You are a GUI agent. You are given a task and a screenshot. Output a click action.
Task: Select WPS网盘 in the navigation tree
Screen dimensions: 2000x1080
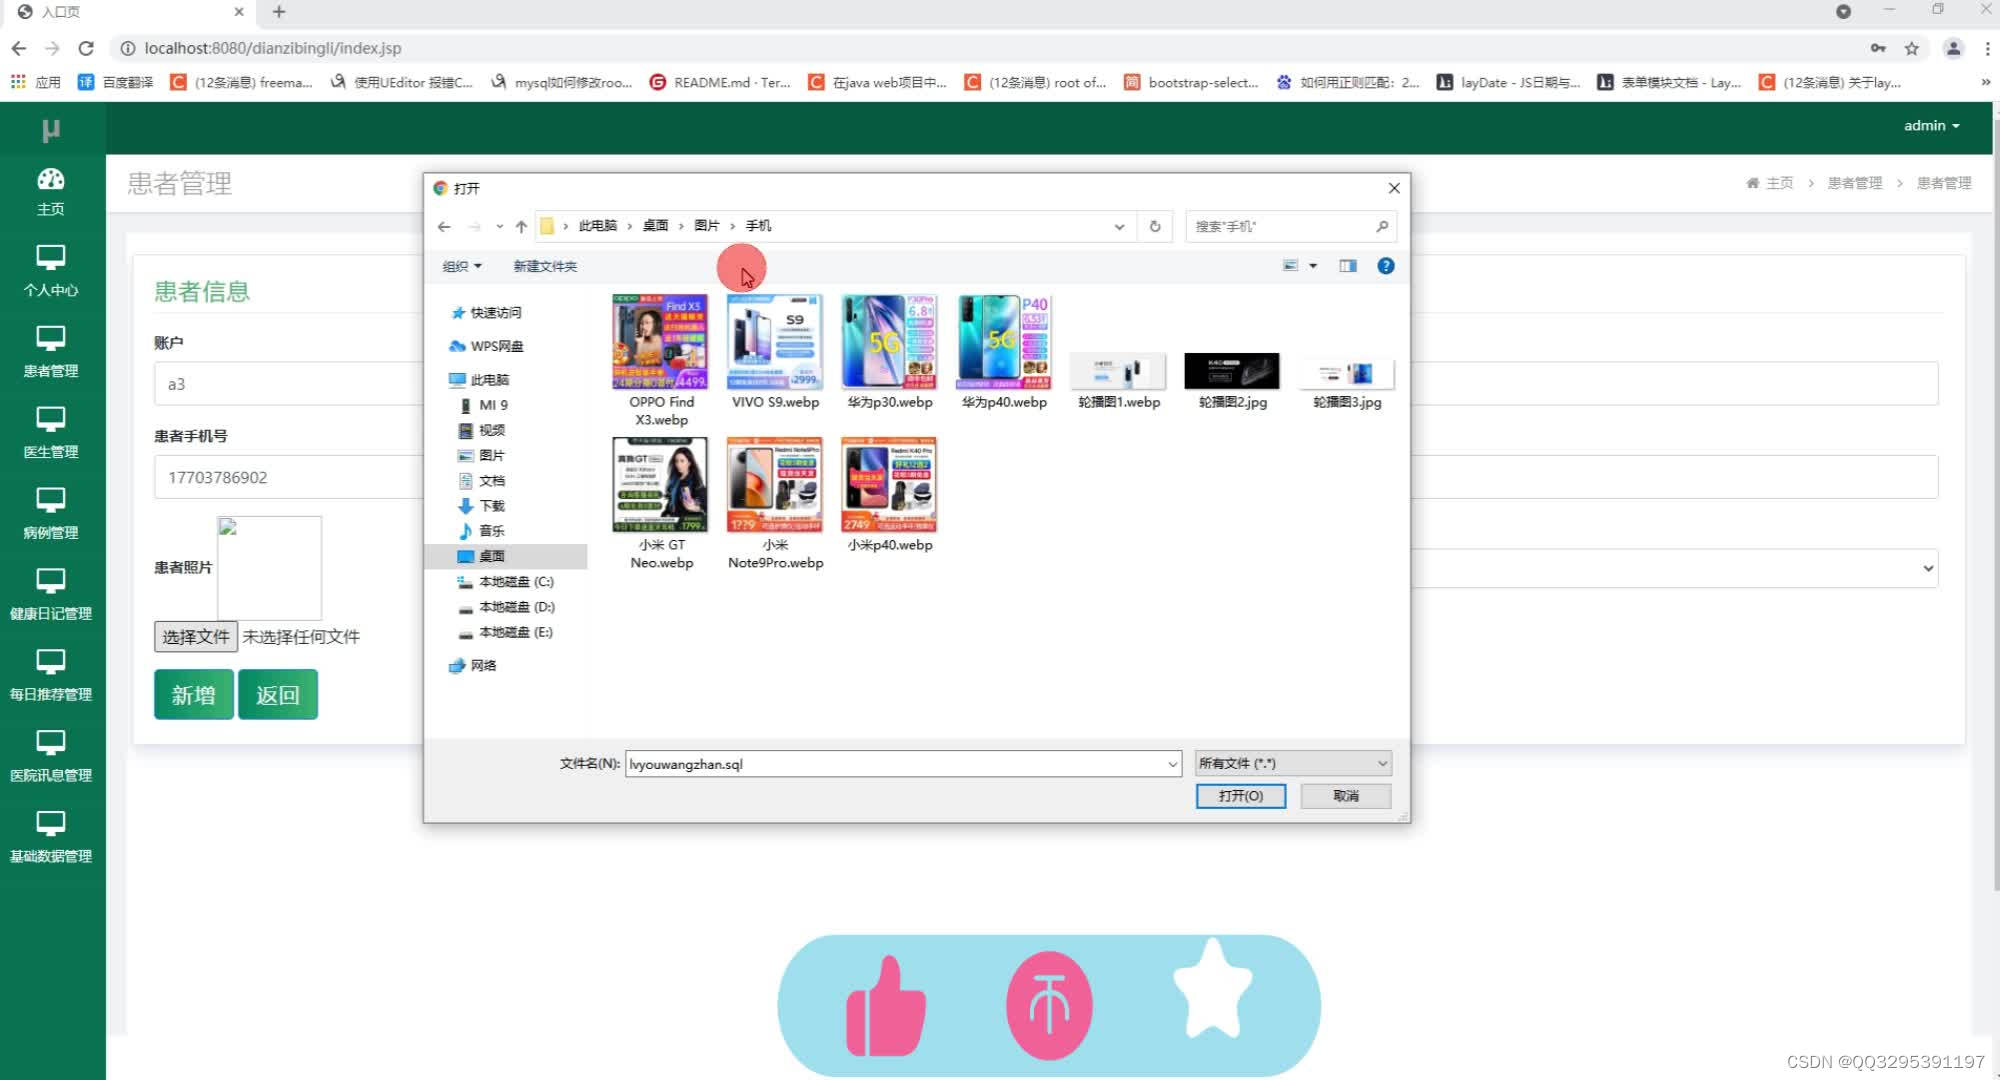487,346
